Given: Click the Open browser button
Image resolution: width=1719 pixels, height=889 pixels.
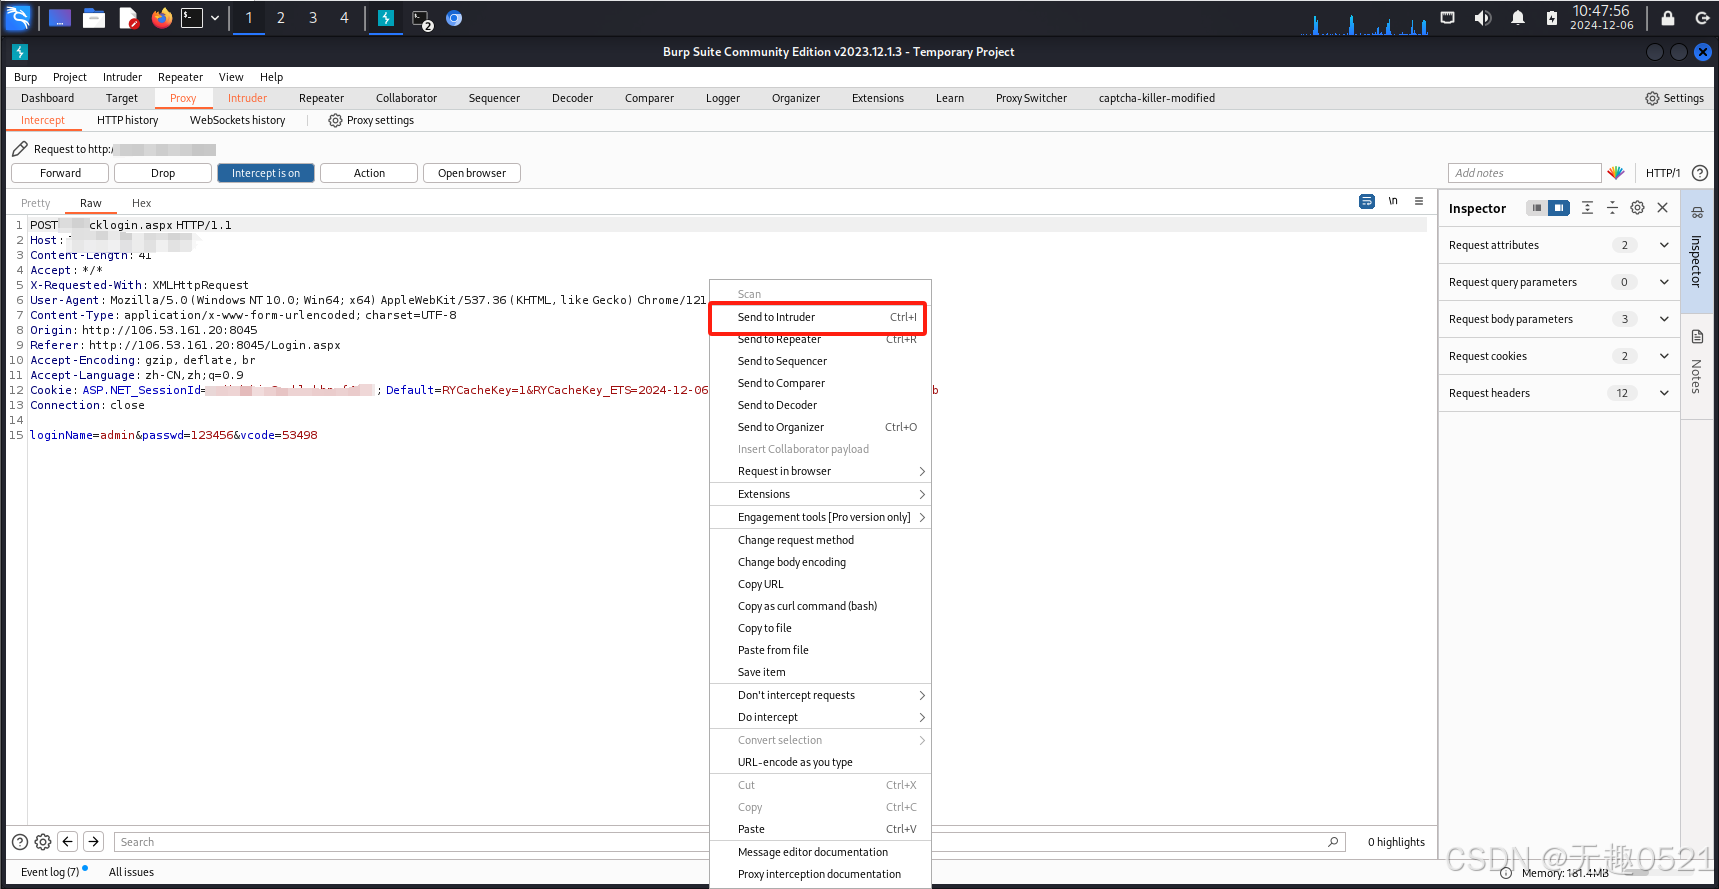Looking at the screenshot, I should click(x=472, y=173).
